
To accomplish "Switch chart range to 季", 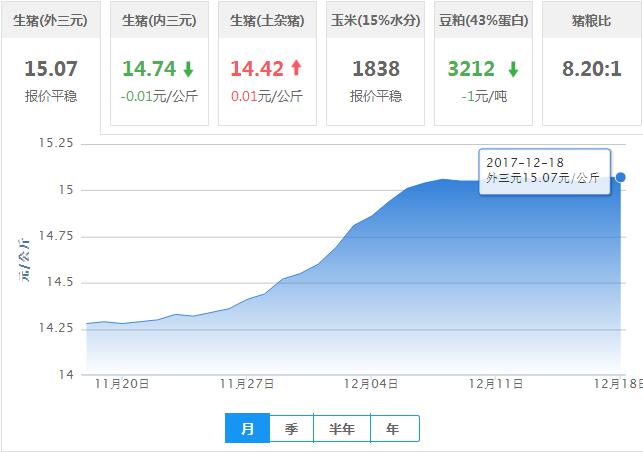I will (292, 429).
